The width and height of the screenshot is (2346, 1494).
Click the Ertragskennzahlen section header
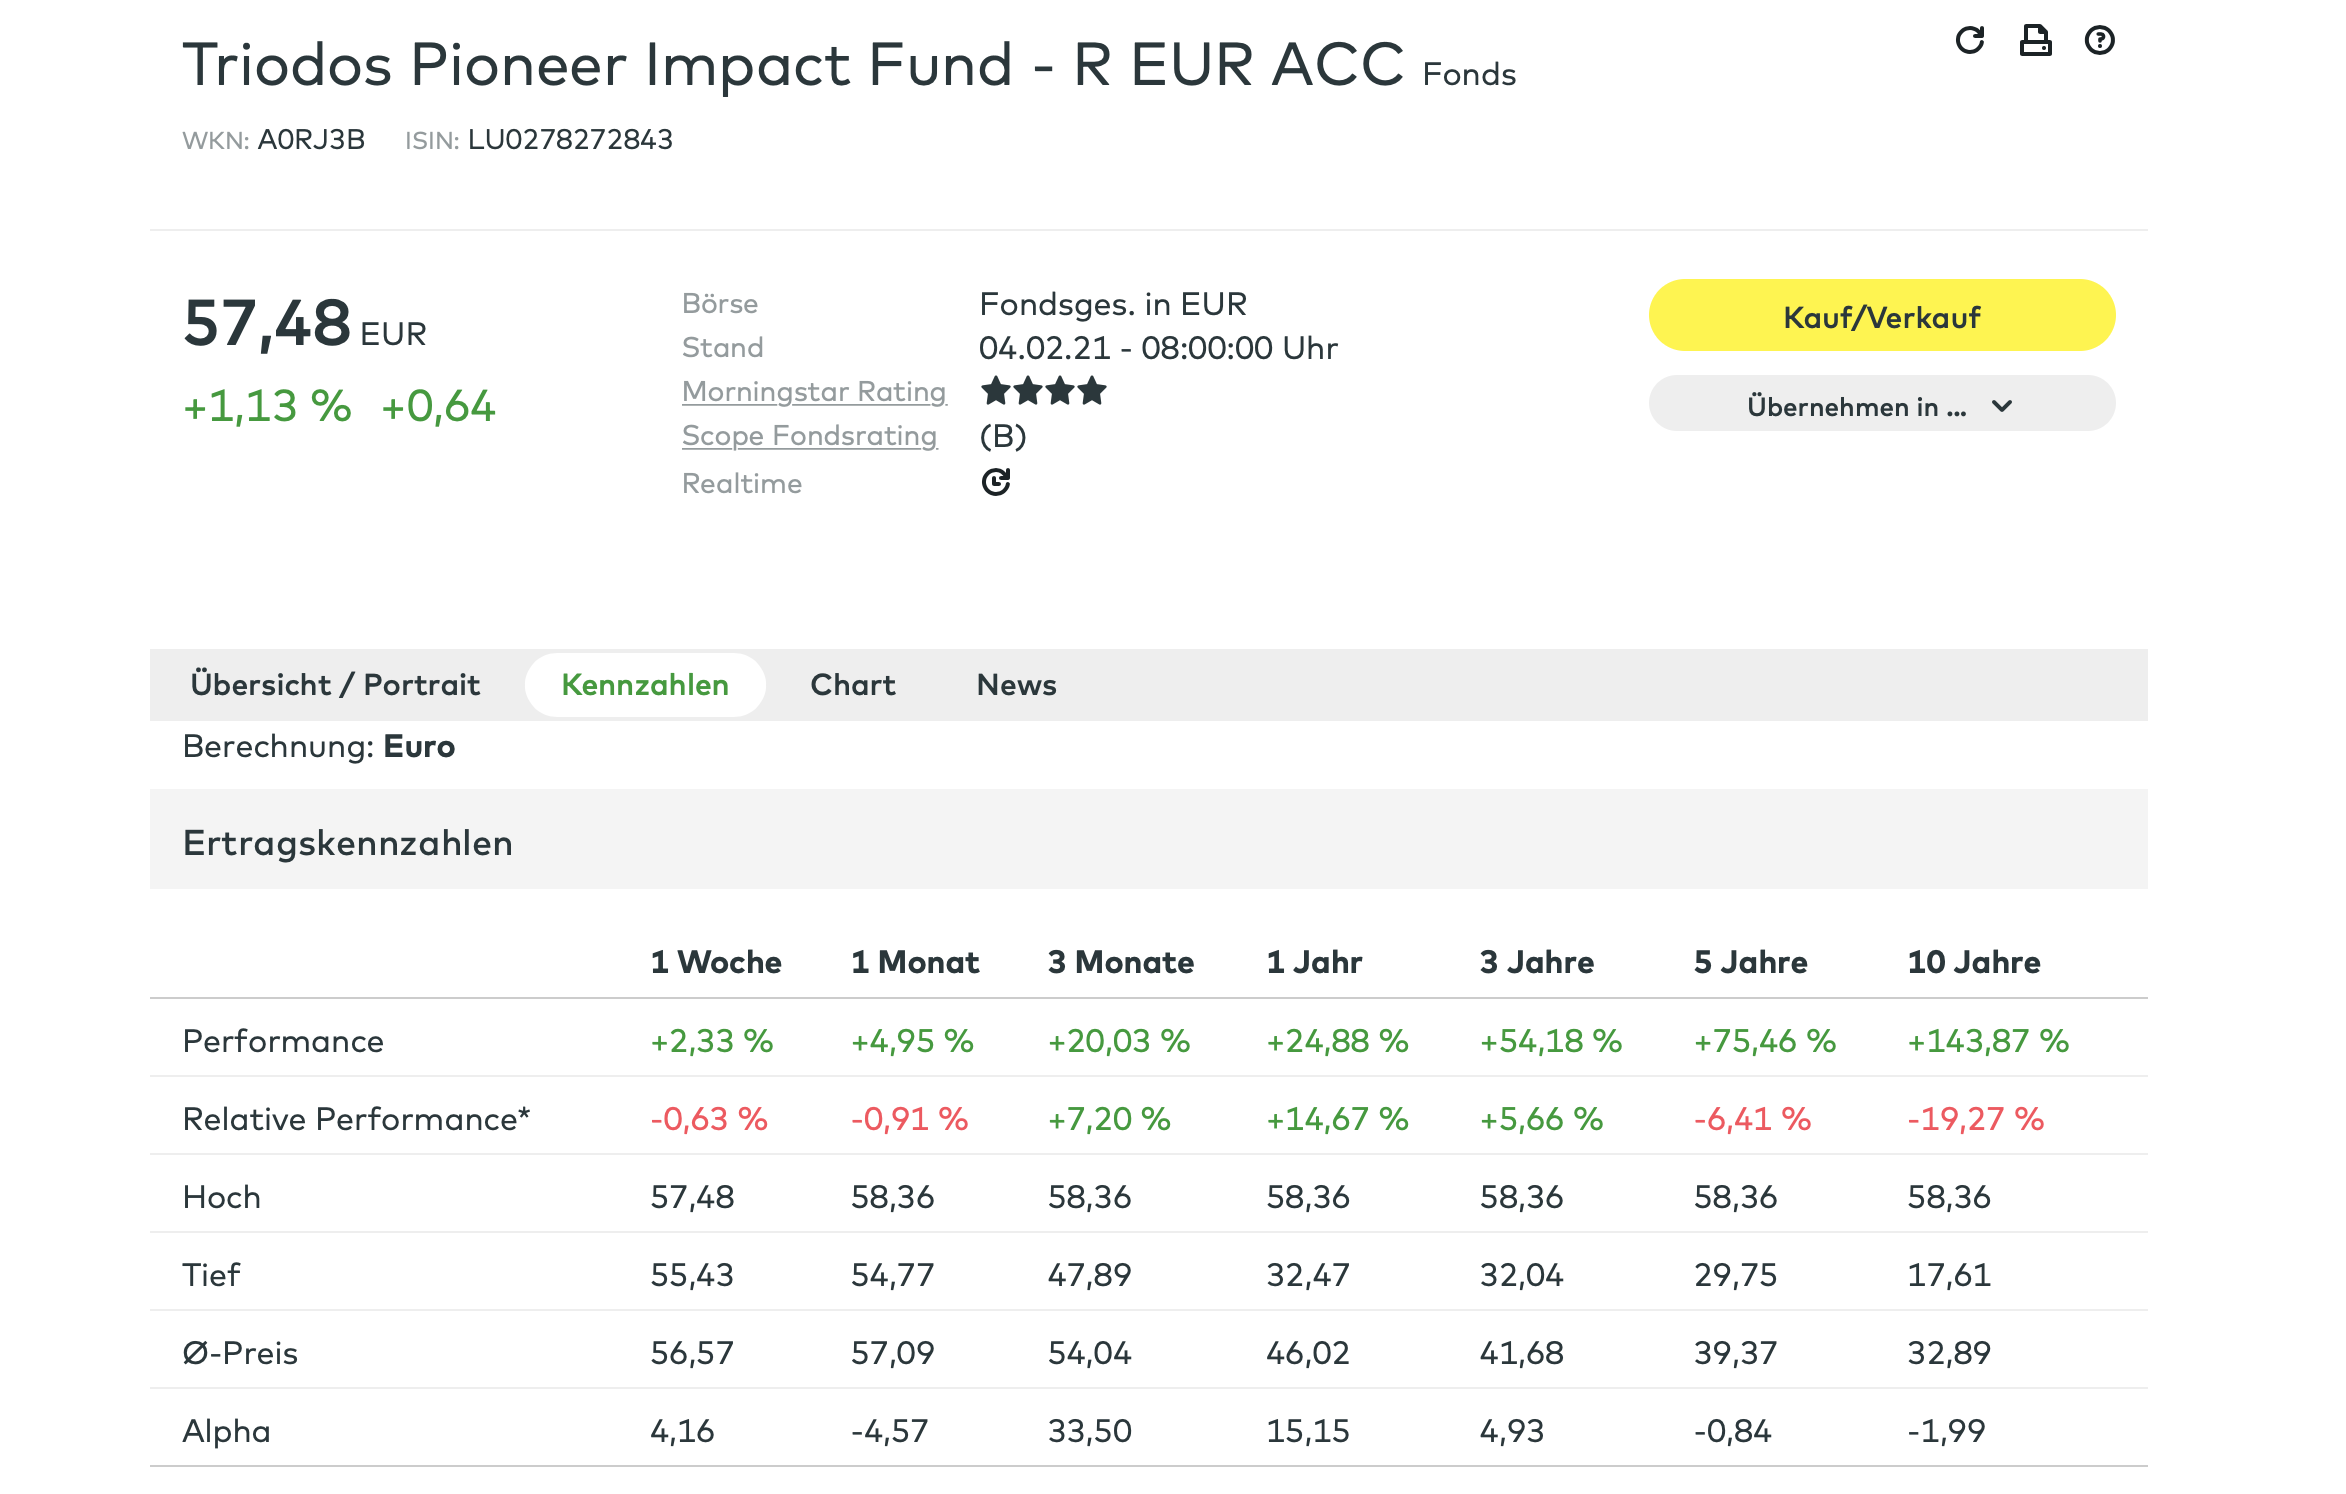[x=347, y=843]
